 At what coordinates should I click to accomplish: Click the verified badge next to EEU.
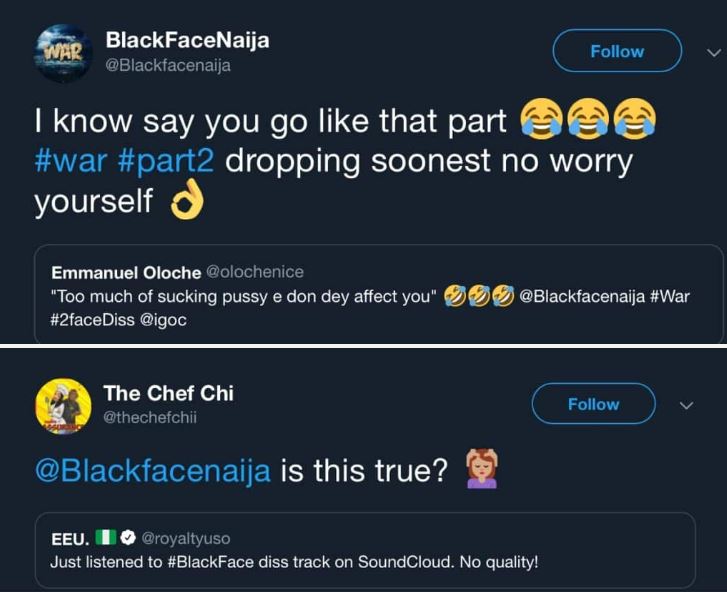(128, 539)
